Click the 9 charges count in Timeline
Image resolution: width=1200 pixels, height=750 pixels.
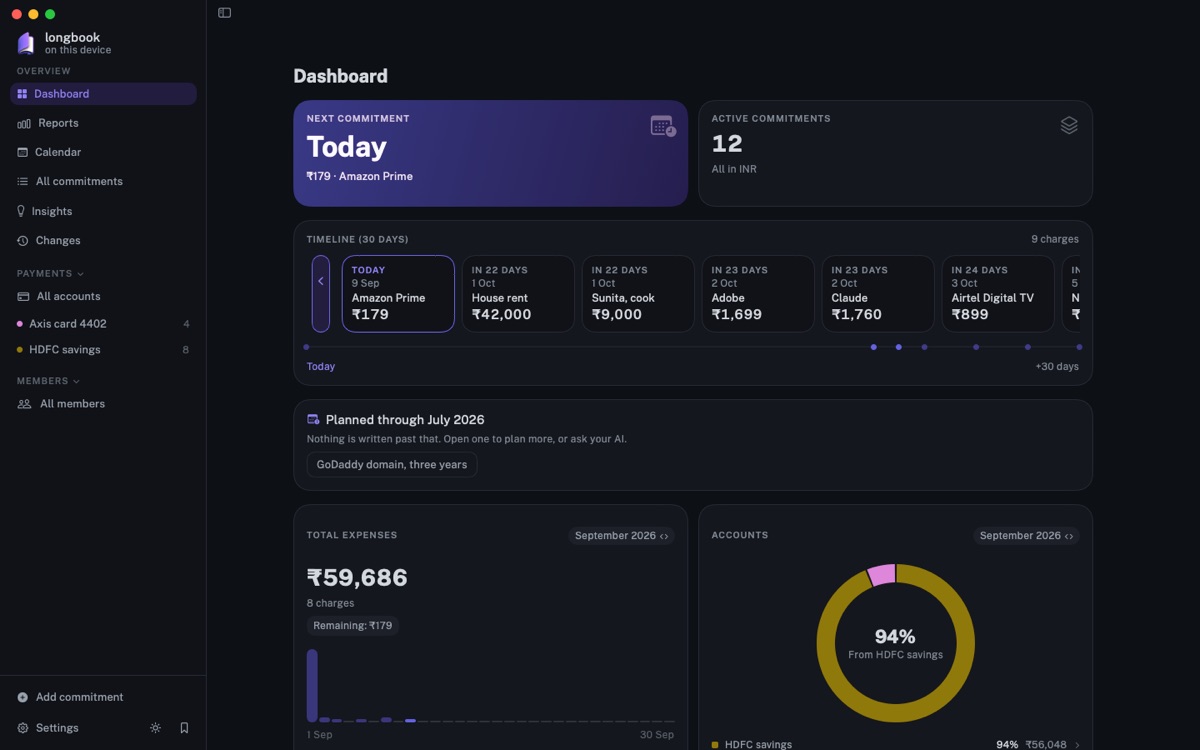1055,239
